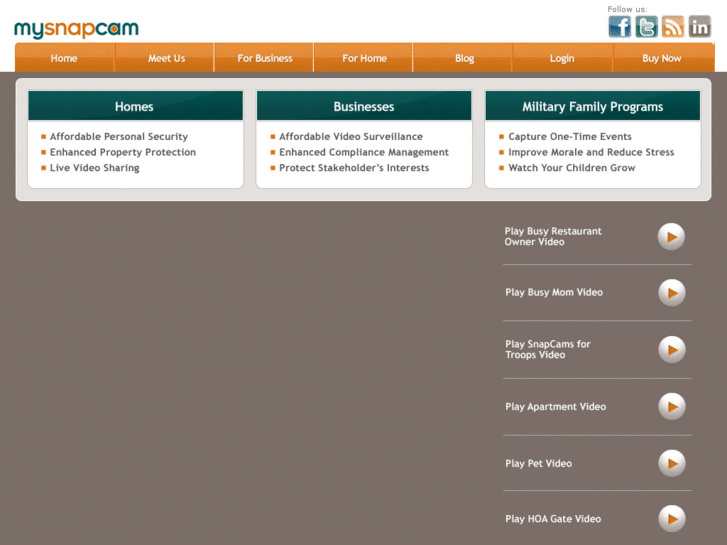727x545 pixels.
Task: Open the Homes panel header
Action: click(135, 106)
